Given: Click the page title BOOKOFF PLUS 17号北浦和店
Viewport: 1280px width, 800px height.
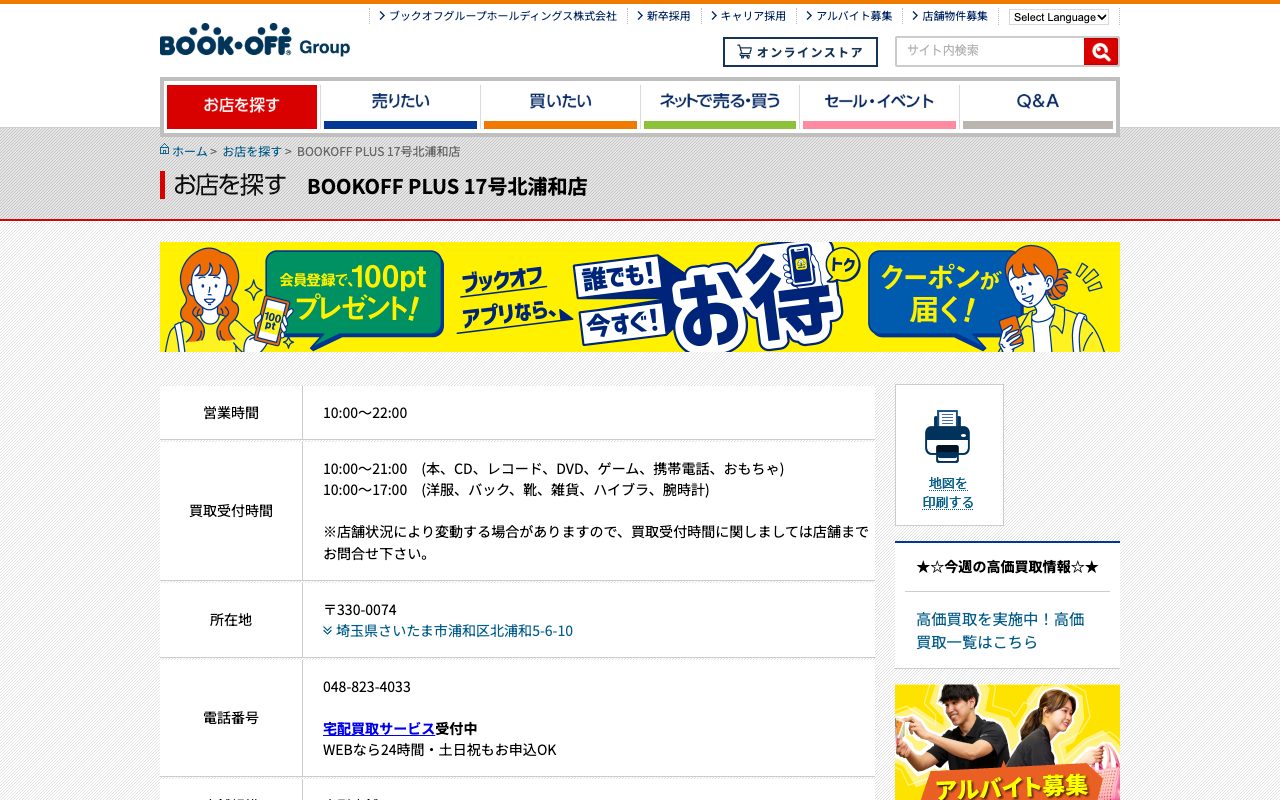Looking at the screenshot, I should [x=447, y=187].
